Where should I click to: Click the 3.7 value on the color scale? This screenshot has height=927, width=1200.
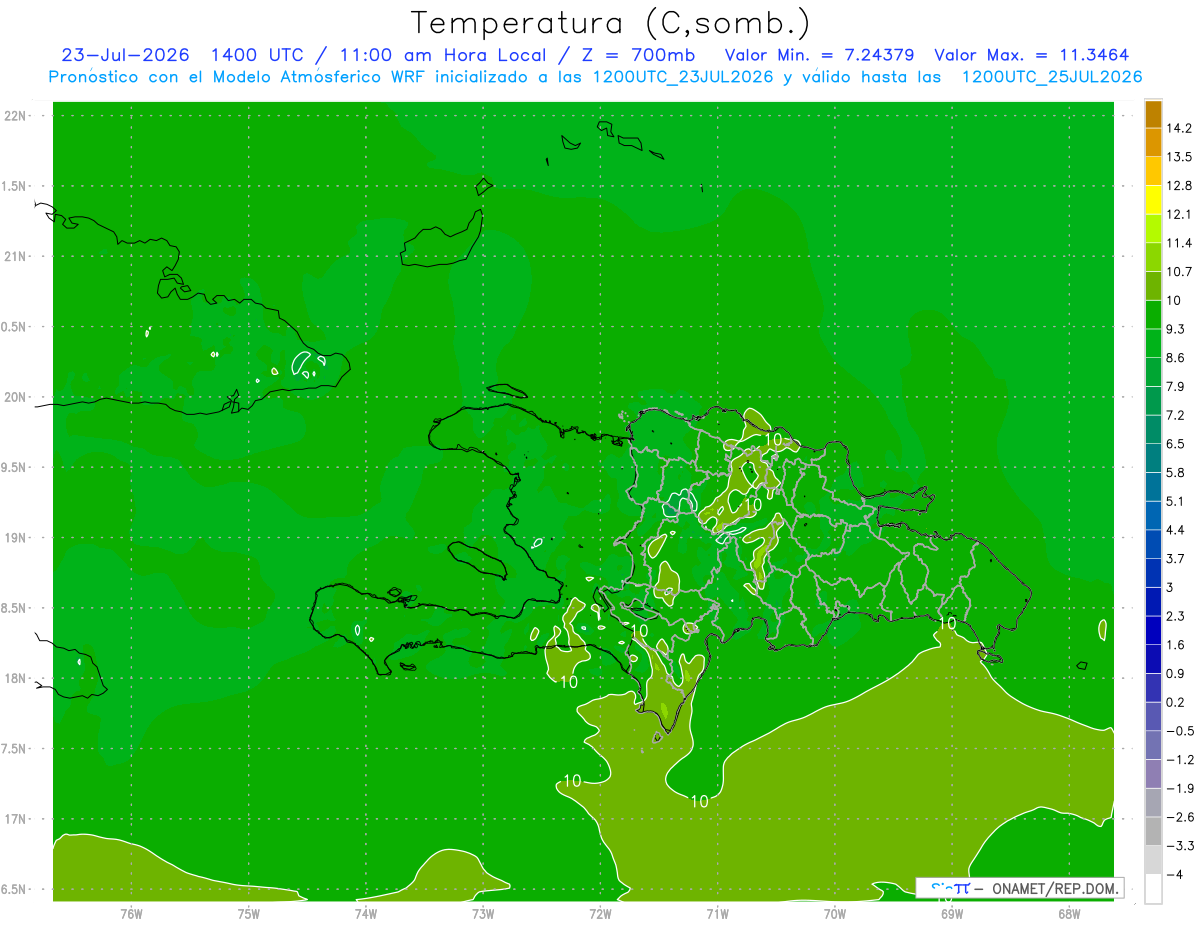pos(1177,558)
